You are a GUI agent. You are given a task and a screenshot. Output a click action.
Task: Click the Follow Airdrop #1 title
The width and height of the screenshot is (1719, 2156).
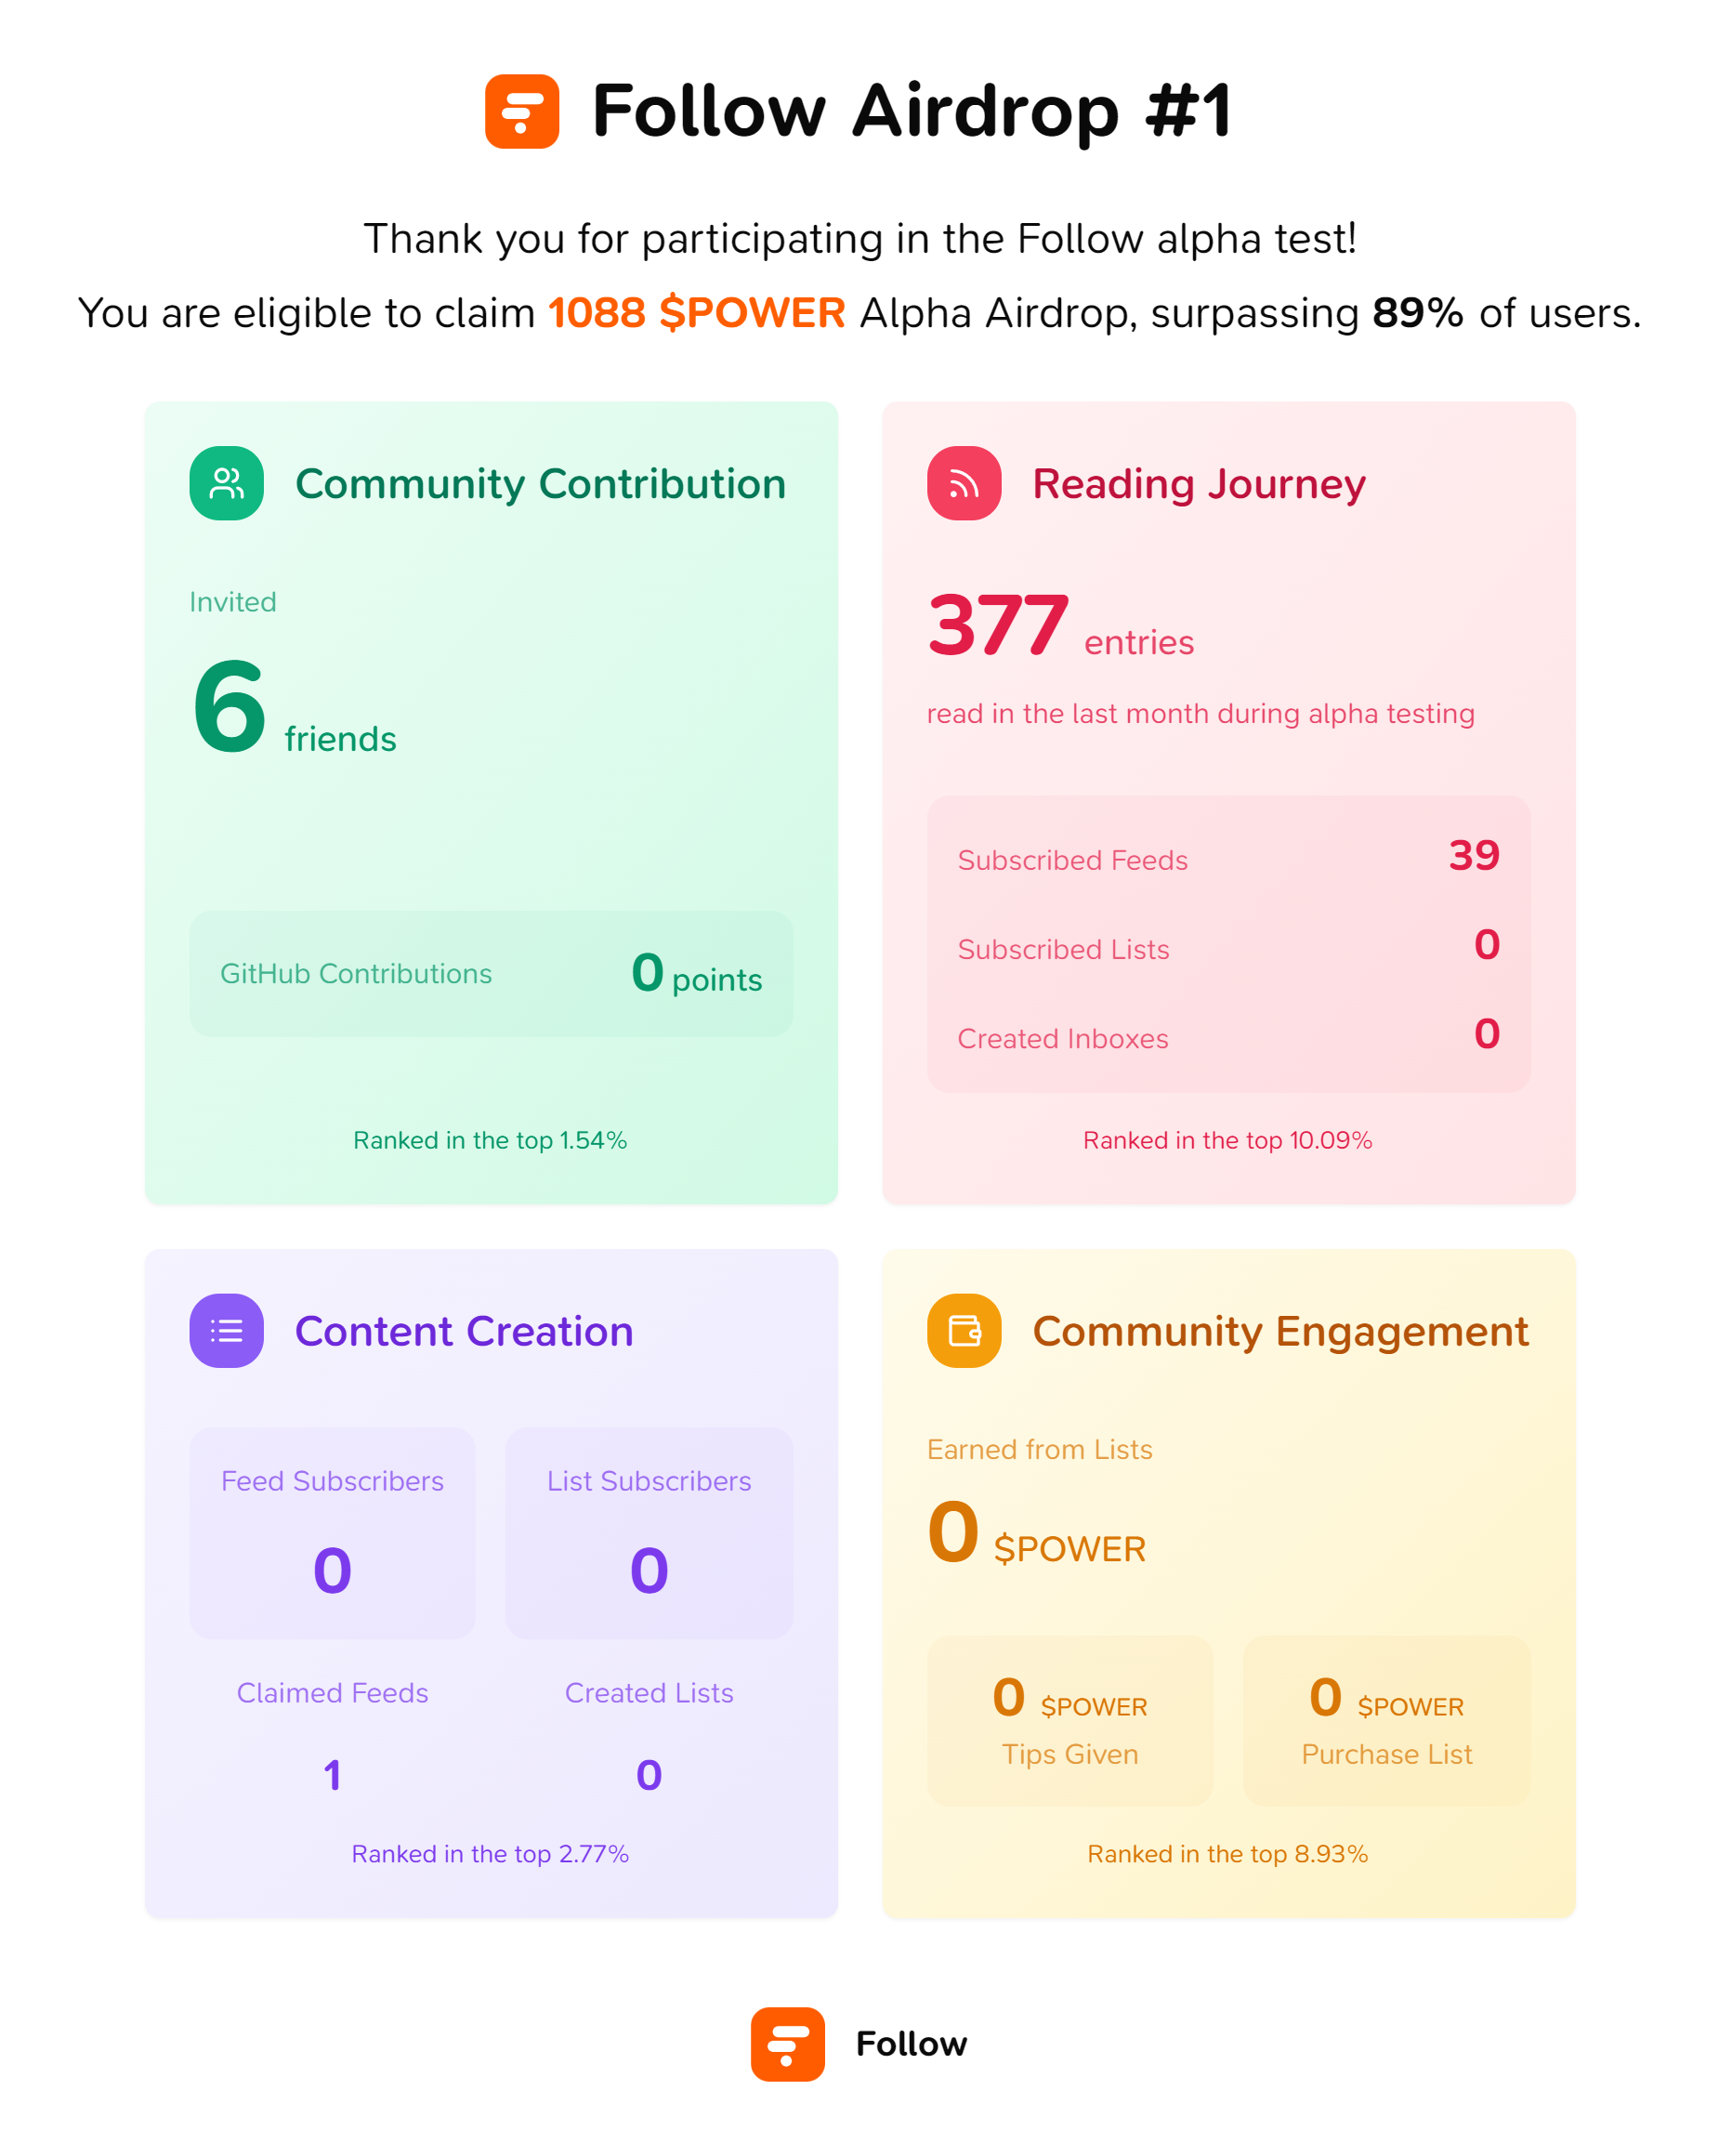(x=911, y=111)
